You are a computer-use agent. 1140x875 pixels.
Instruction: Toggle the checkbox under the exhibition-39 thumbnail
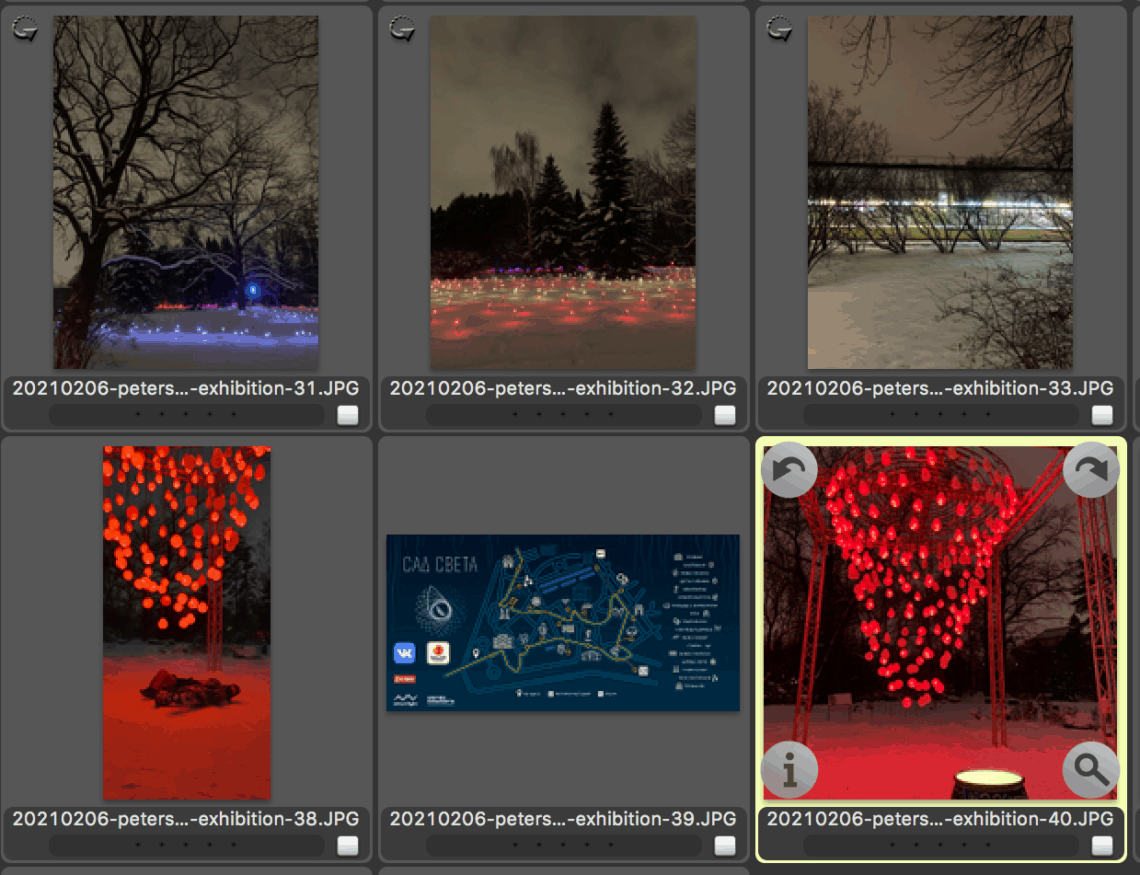tap(724, 844)
